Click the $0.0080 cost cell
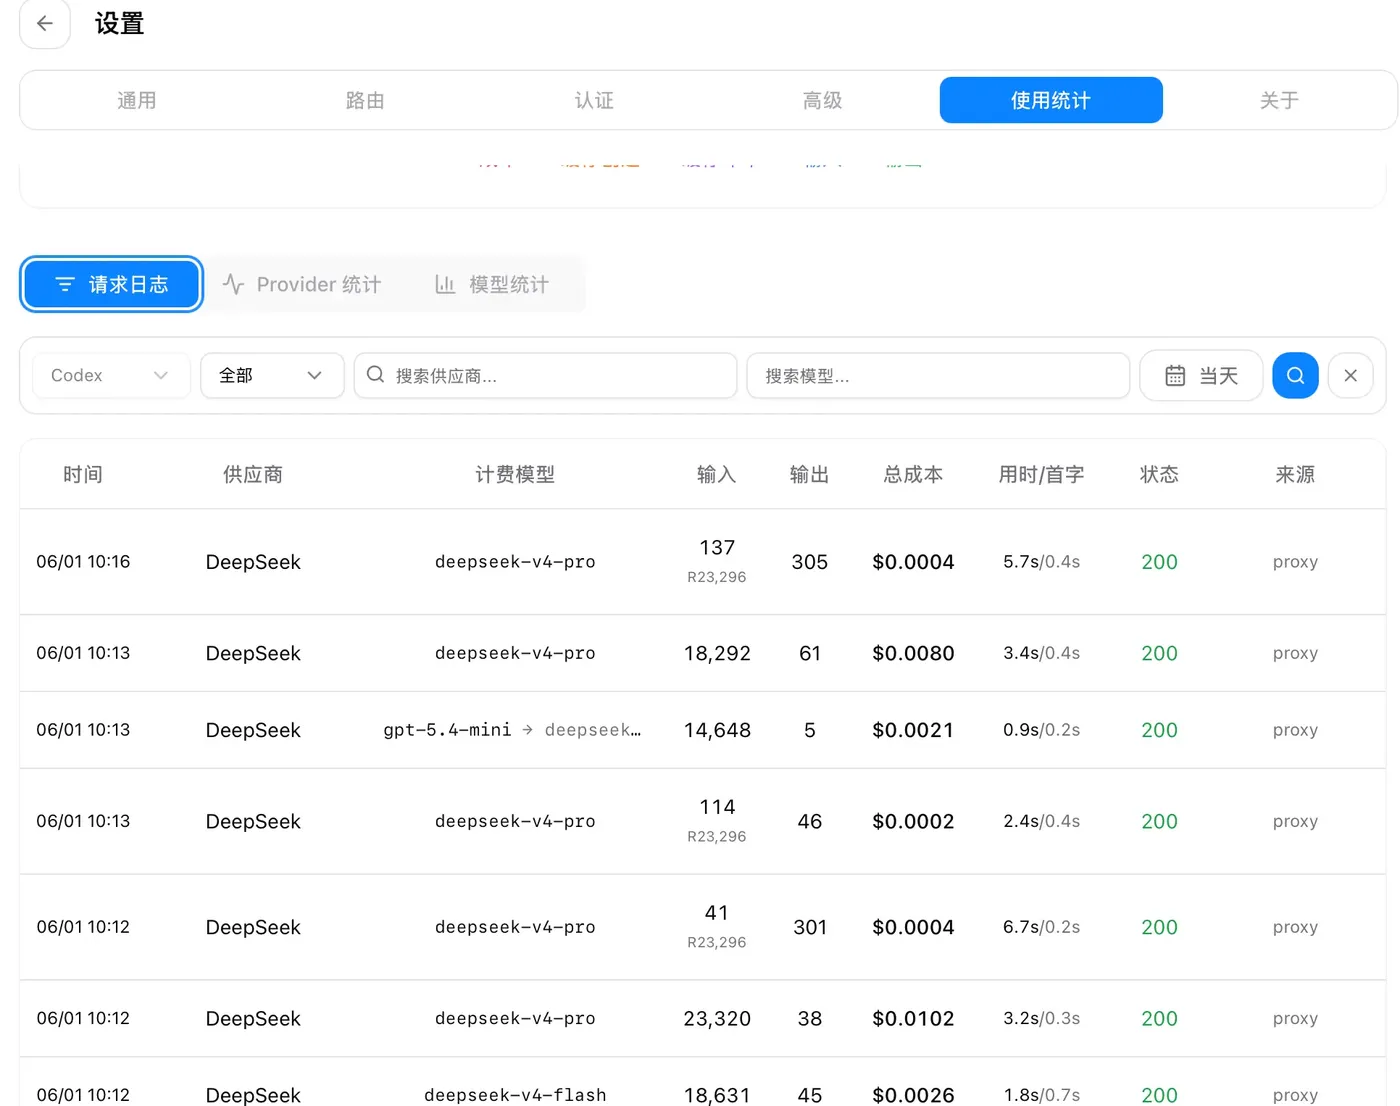Image resolution: width=1400 pixels, height=1106 pixels. (x=913, y=653)
